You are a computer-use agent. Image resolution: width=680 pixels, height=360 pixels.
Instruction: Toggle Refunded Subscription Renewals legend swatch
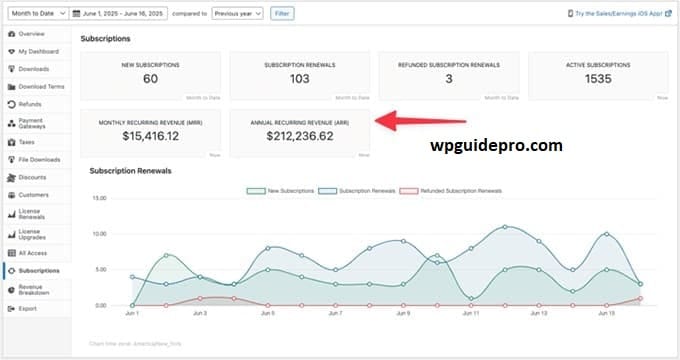coord(409,191)
